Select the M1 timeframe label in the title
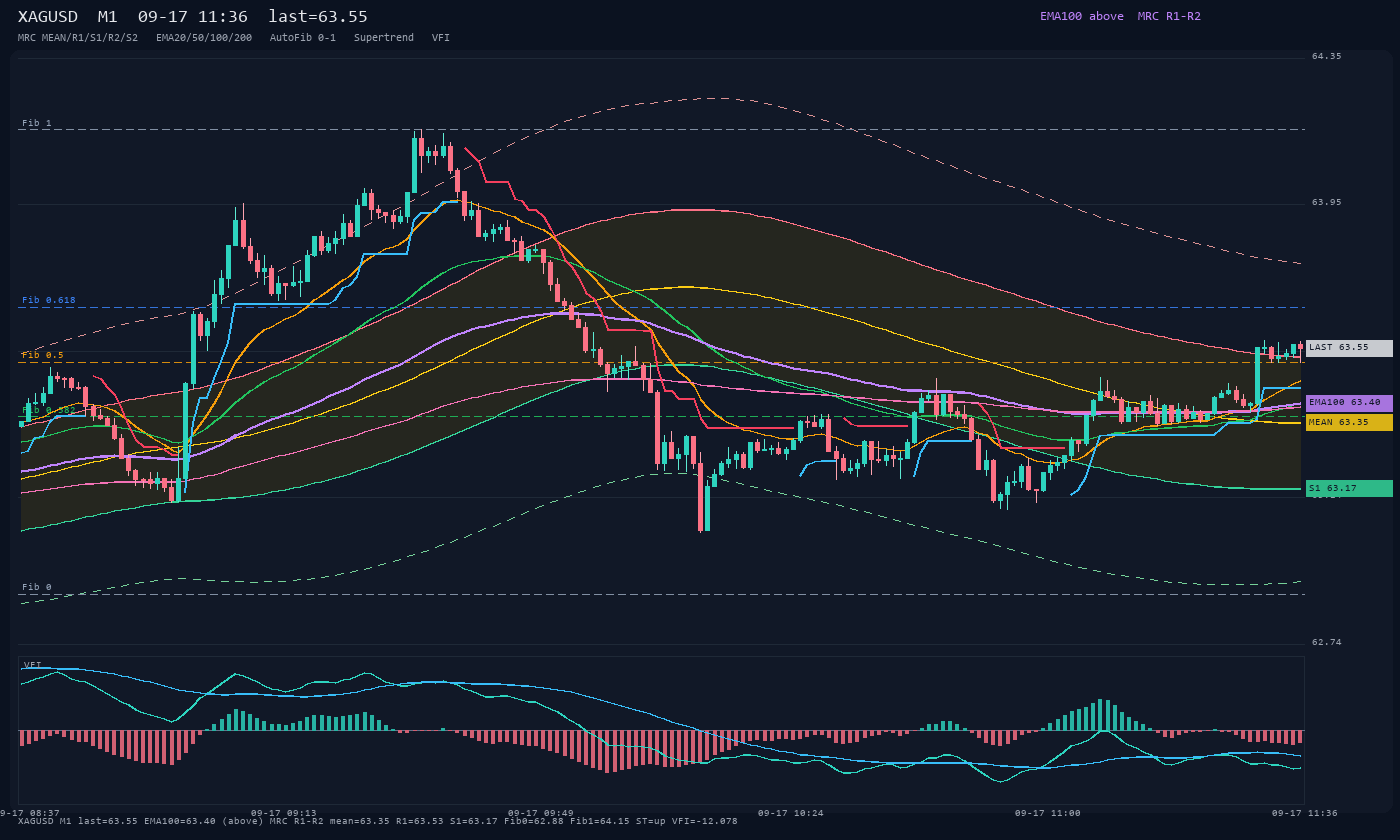 pyautogui.click(x=108, y=17)
